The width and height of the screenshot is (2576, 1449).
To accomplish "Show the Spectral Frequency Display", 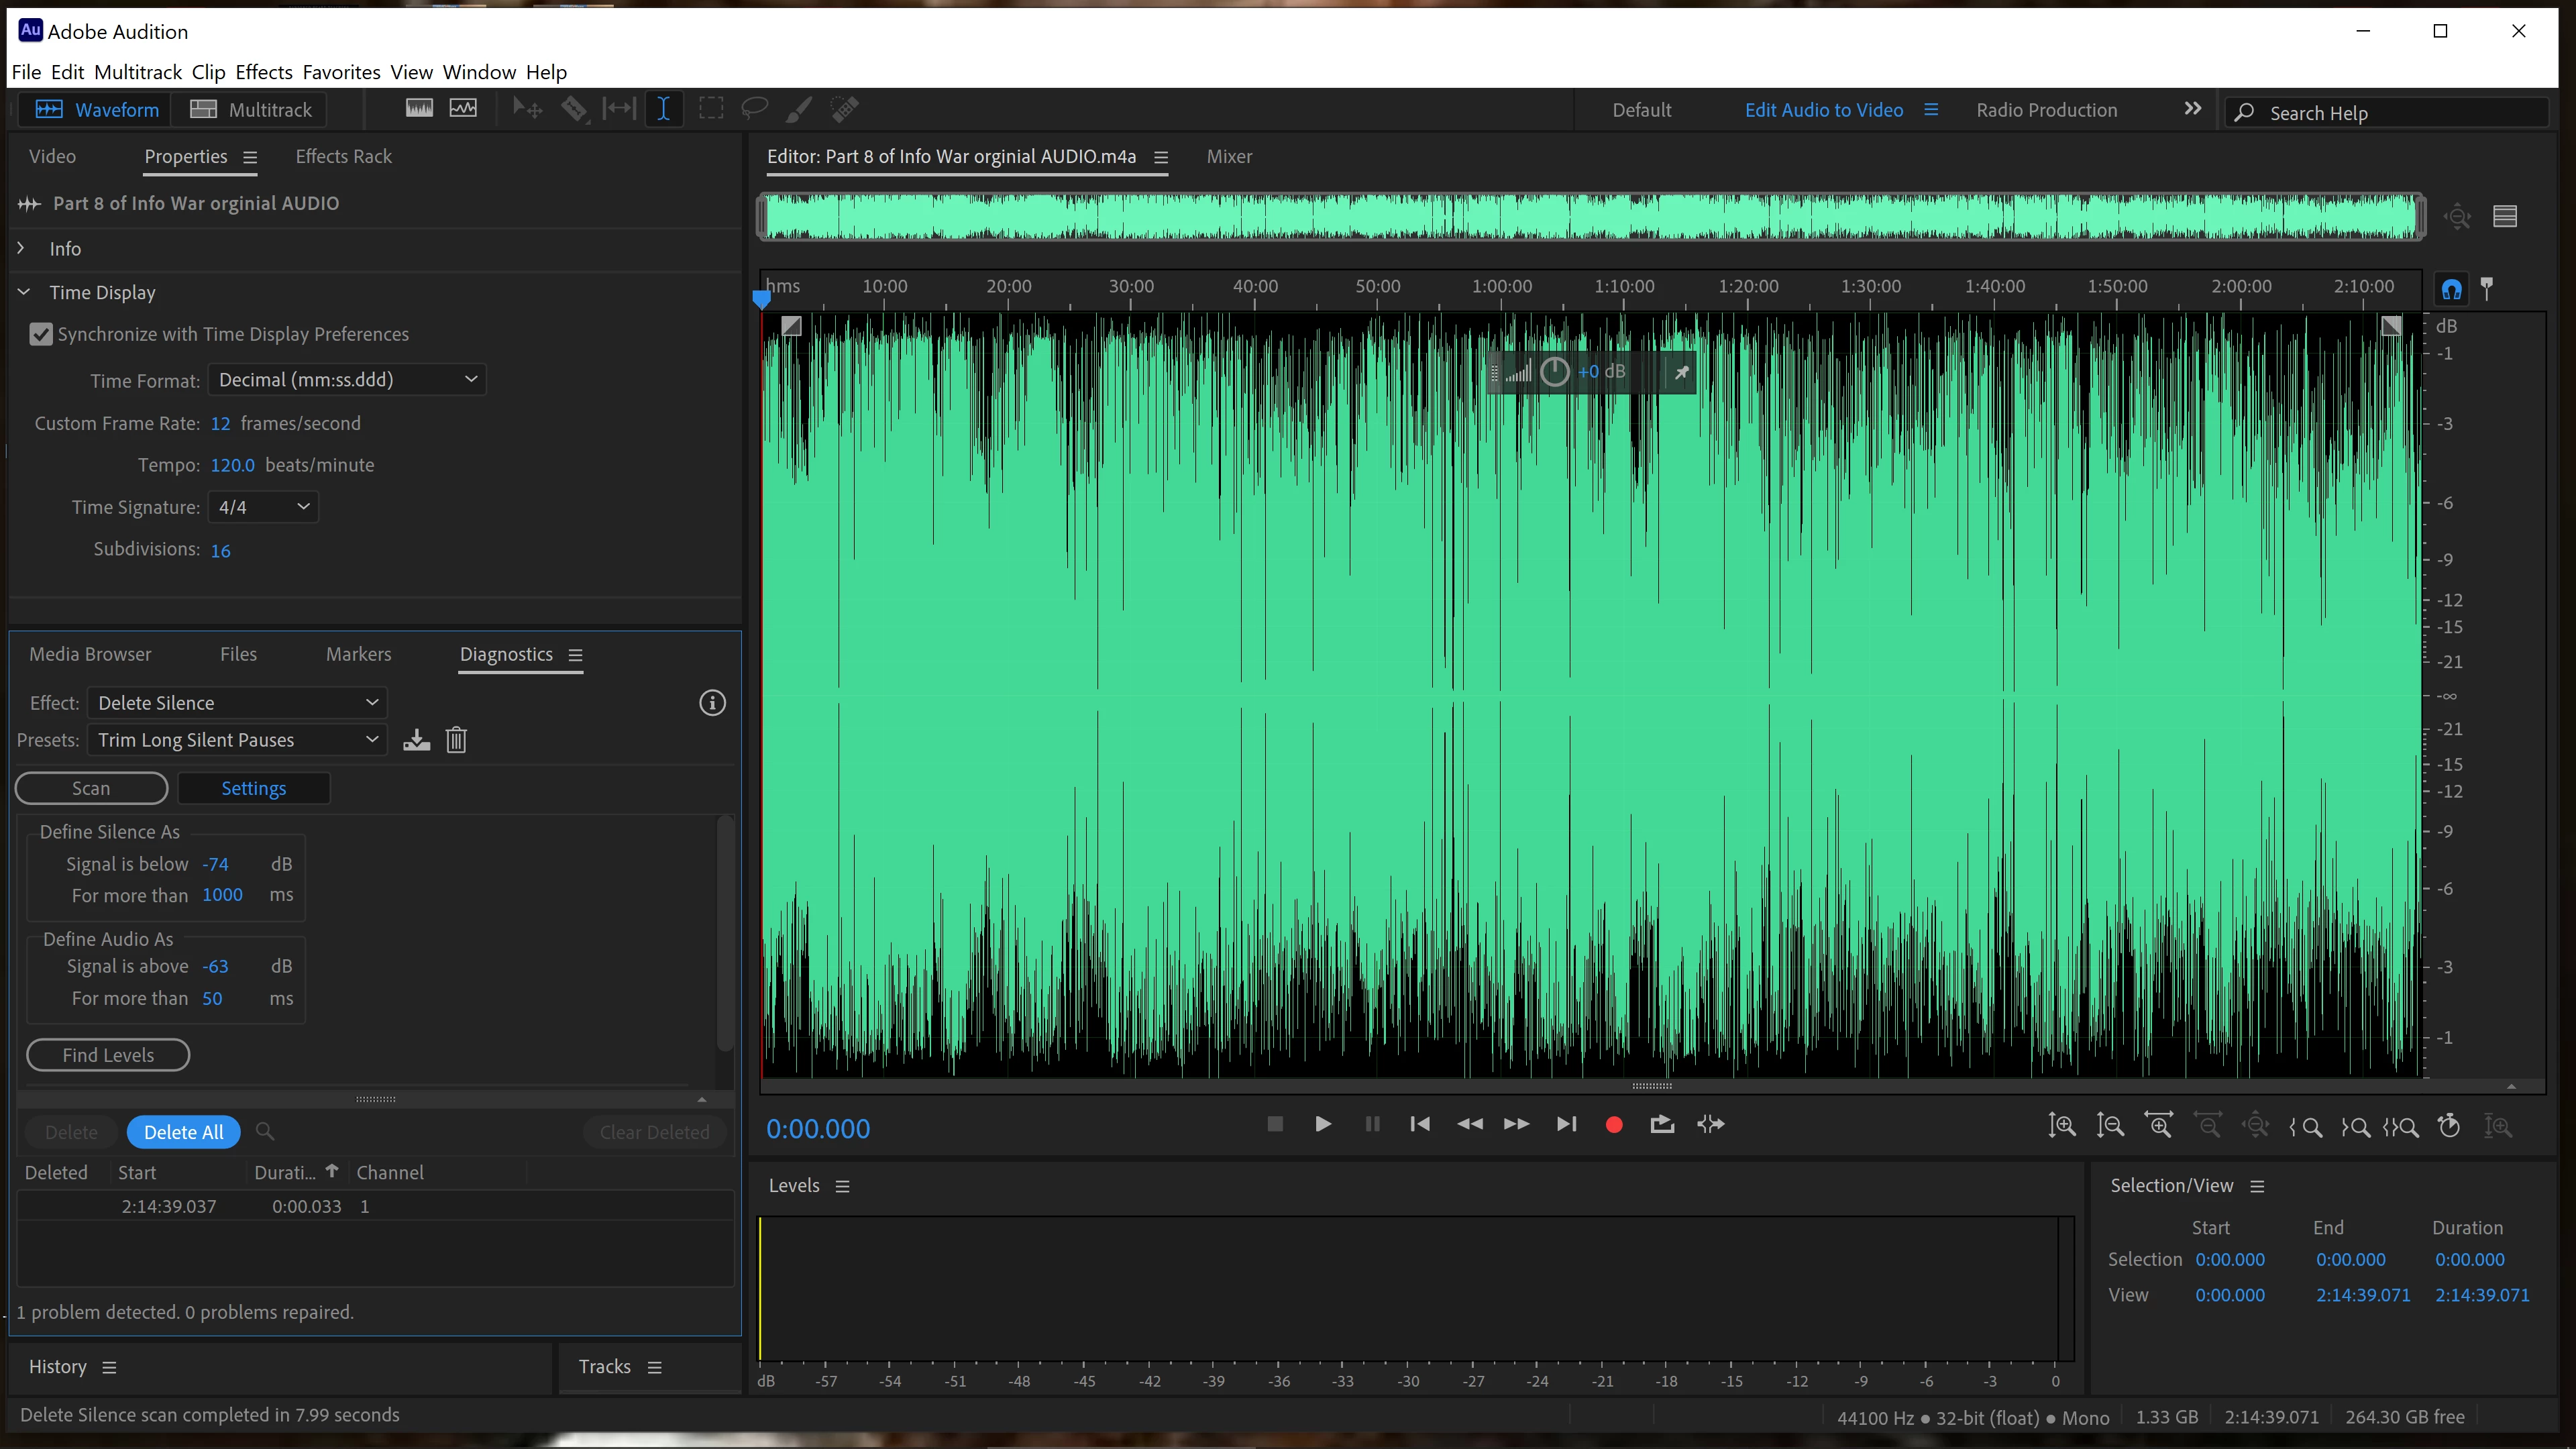I will pos(419,109).
